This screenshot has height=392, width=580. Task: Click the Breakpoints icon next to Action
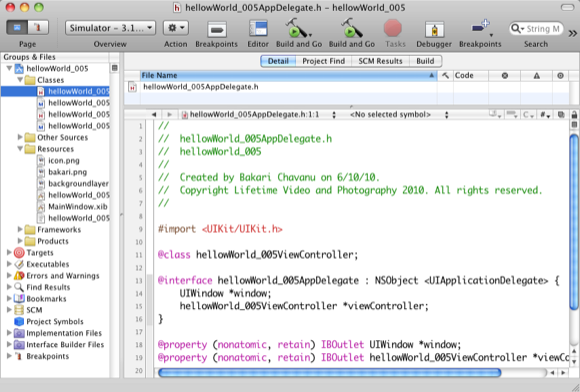[x=217, y=30]
